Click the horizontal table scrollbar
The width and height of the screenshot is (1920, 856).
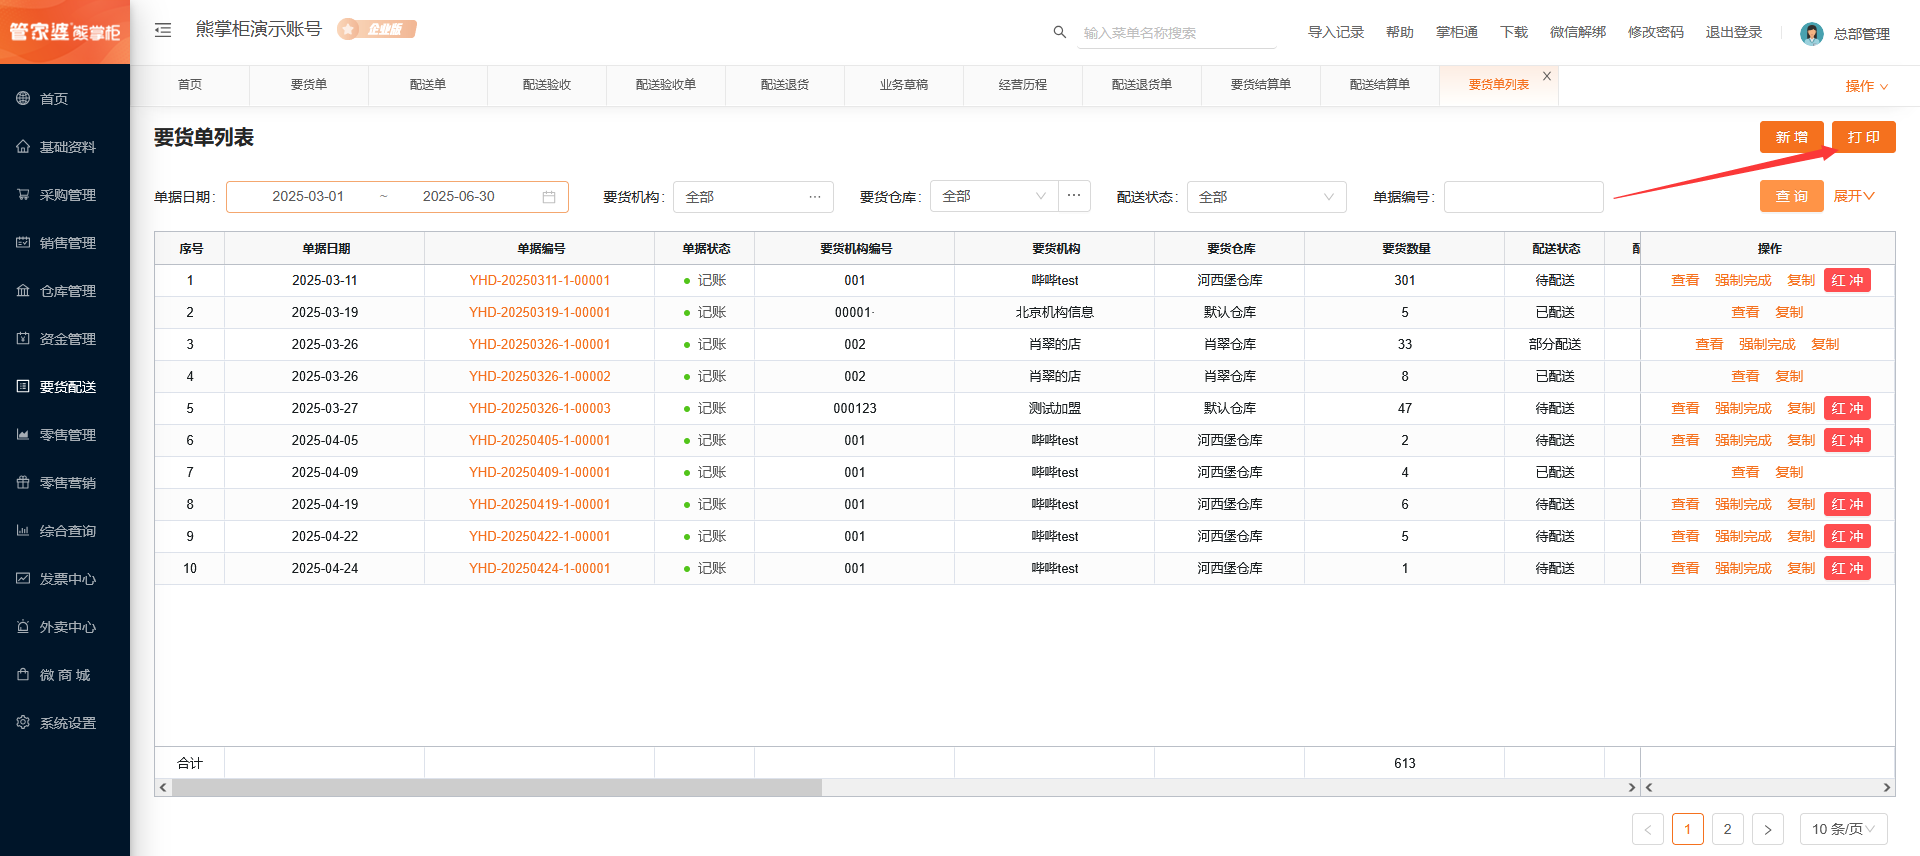pos(497,788)
